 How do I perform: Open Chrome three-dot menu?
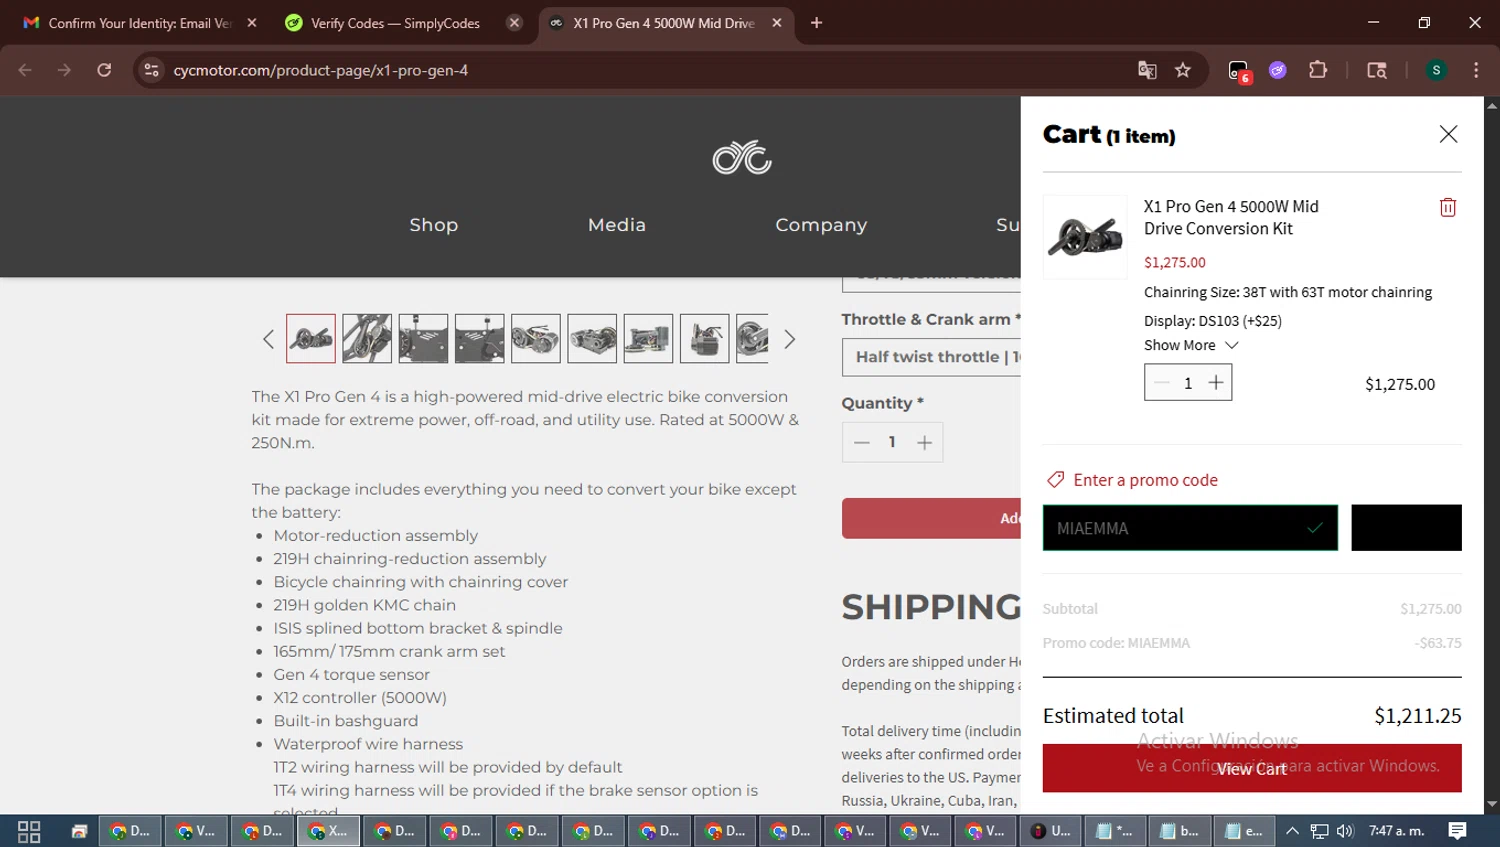pyautogui.click(x=1476, y=70)
